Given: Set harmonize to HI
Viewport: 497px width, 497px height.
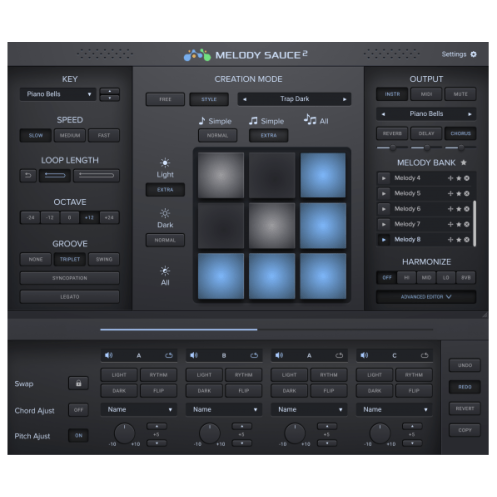Looking at the screenshot, I should pos(406,278).
